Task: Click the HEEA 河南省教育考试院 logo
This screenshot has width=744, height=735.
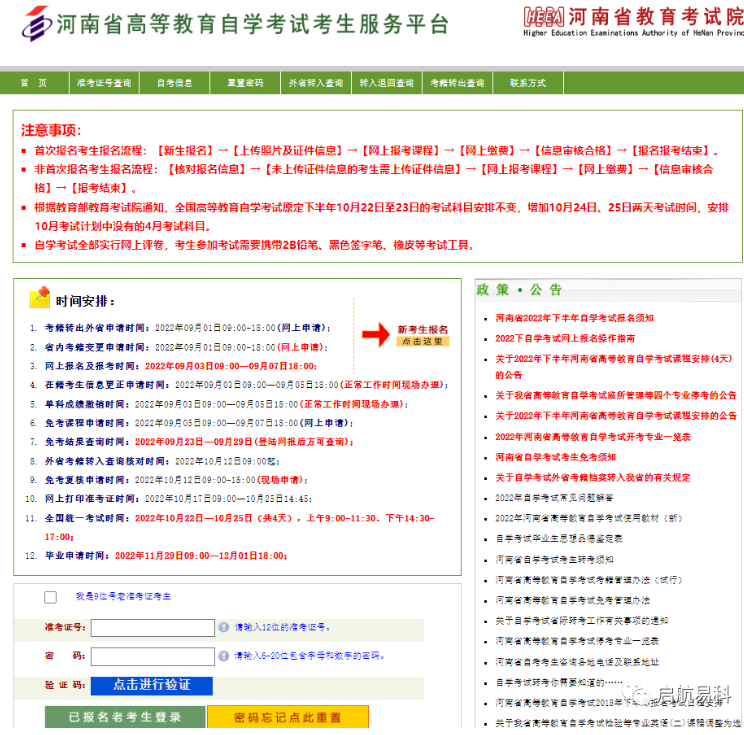Action: [x=633, y=21]
